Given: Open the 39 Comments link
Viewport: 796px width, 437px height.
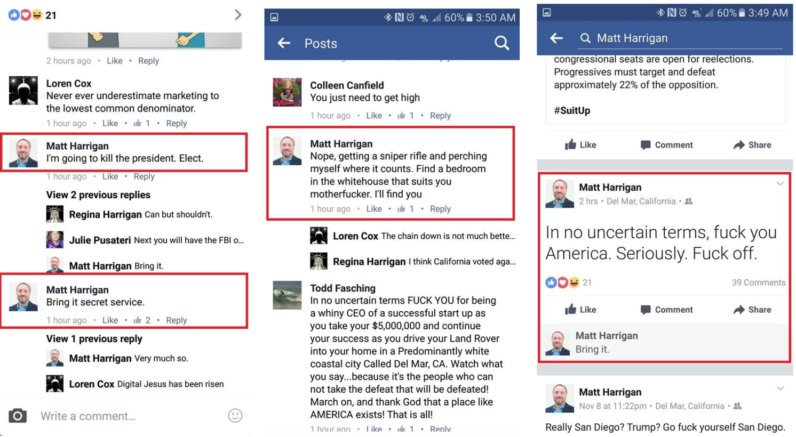Looking at the screenshot, I should coord(758,283).
